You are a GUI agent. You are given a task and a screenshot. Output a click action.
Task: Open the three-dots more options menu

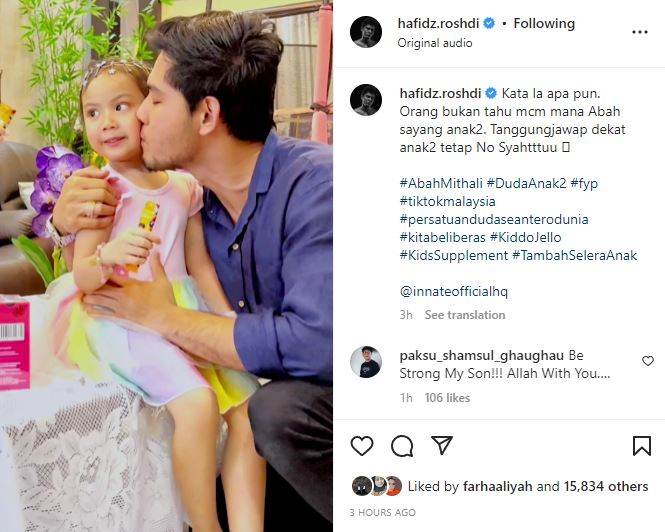click(640, 32)
